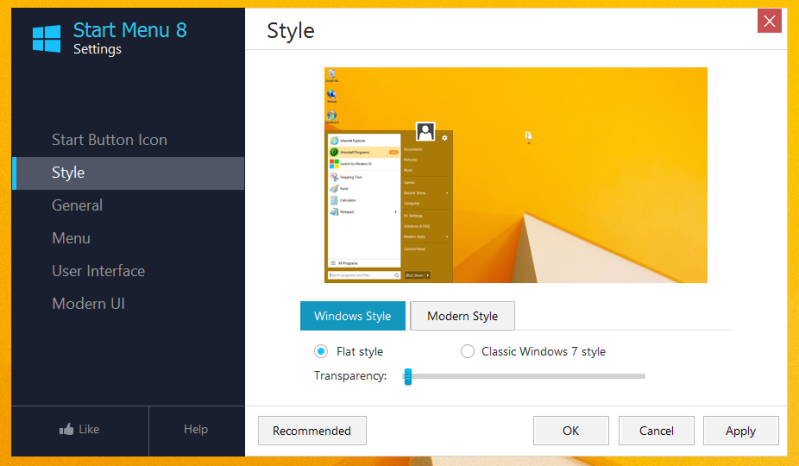Screen dimensions: 799x466
Task: Navigate to User Interface settings
Action: tap(98, 271)
